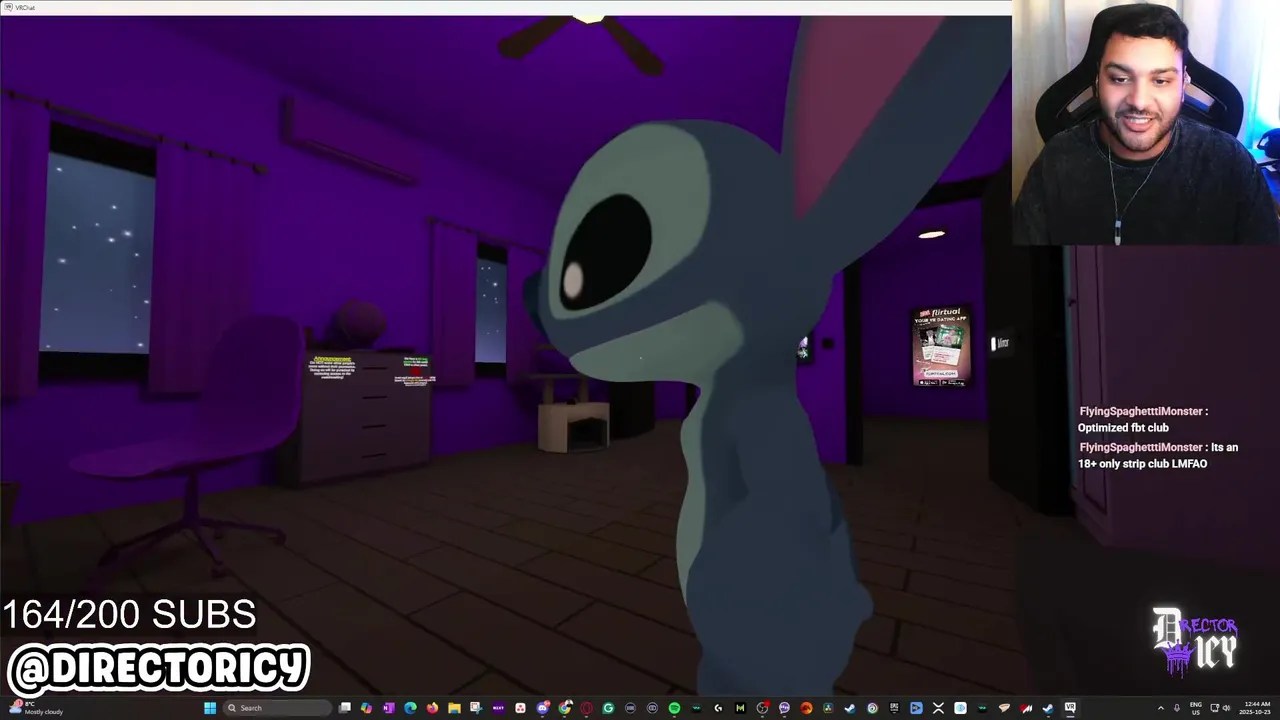Viewport: 1280px width, 720px height.
Task: Open Logitech G Hub from the taskbar
Action: tap(718, 708)
